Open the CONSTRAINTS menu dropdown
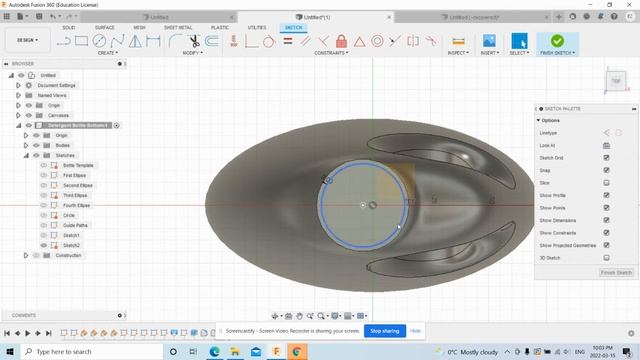The image size is (640, 360). click(x=331, y=53)
